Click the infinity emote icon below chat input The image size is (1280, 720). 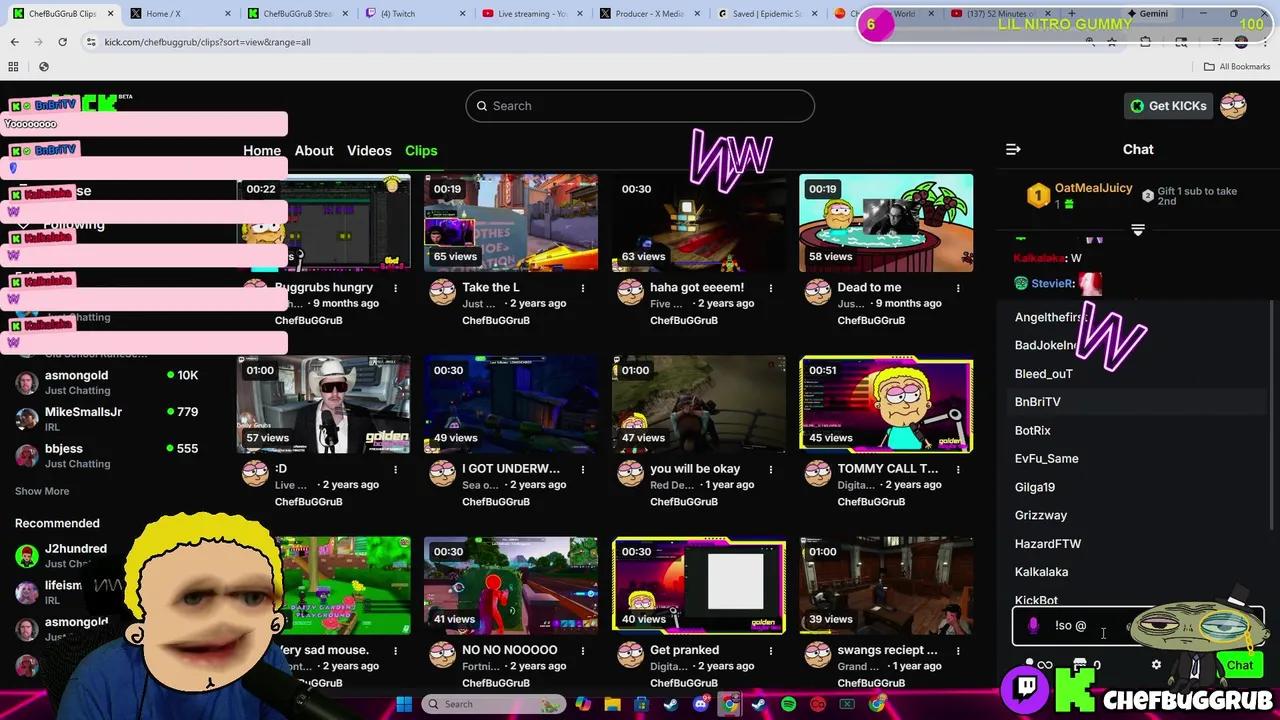[1047, 665]
